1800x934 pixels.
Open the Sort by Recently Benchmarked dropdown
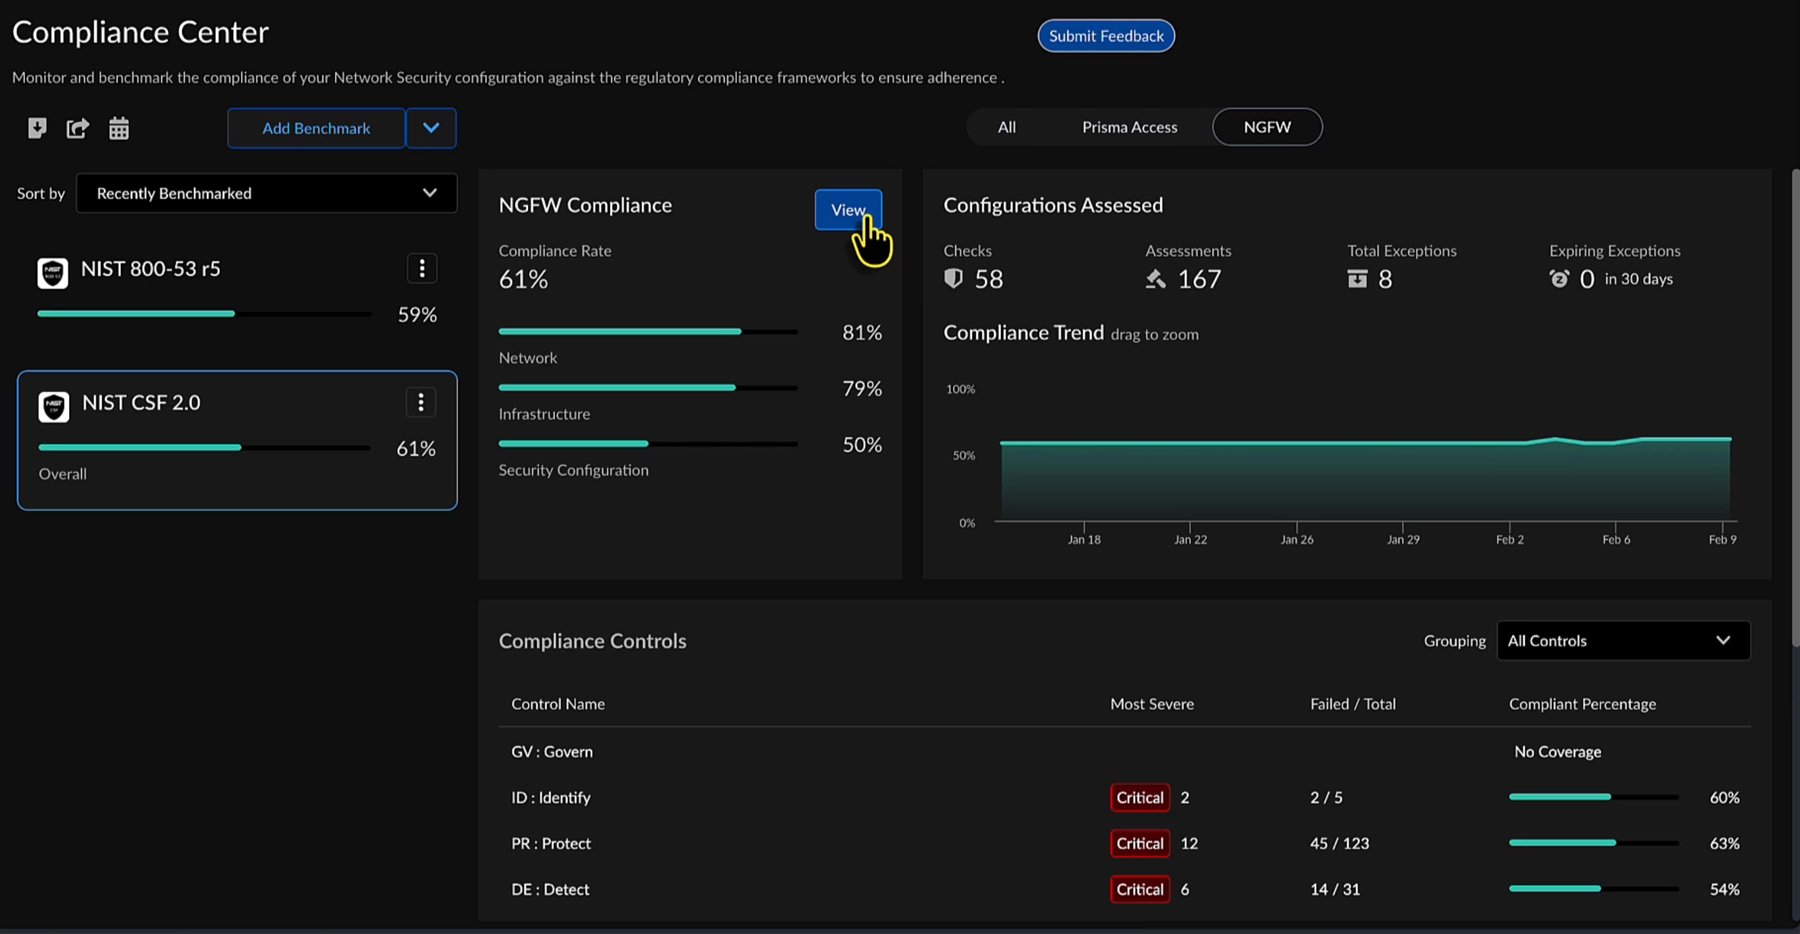tap(266, 193)
